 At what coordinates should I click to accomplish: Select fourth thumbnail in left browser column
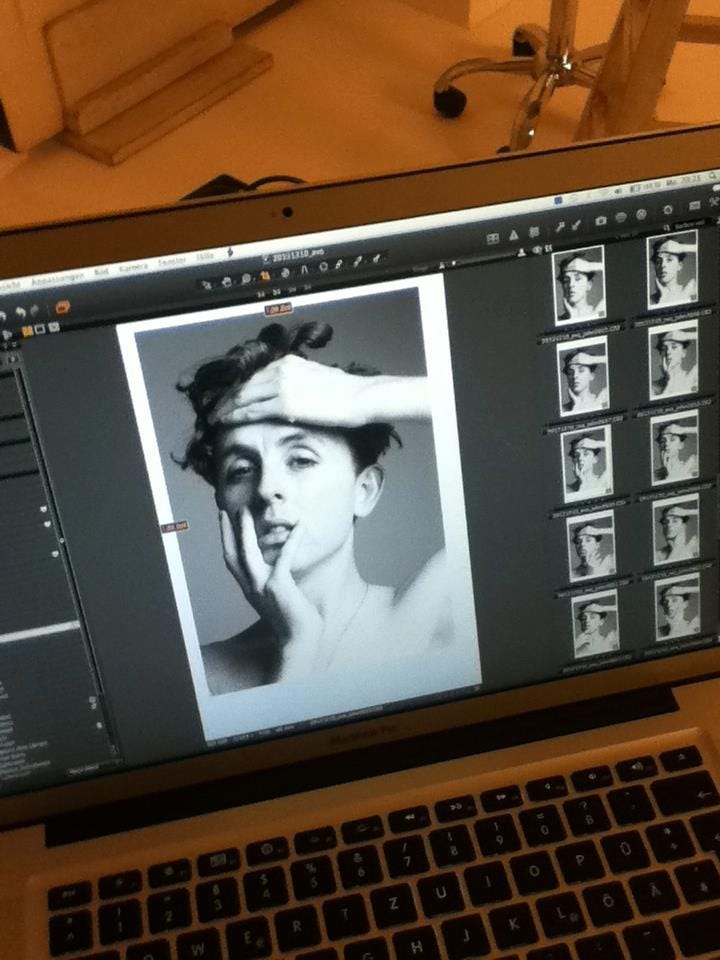pos(591,546)
